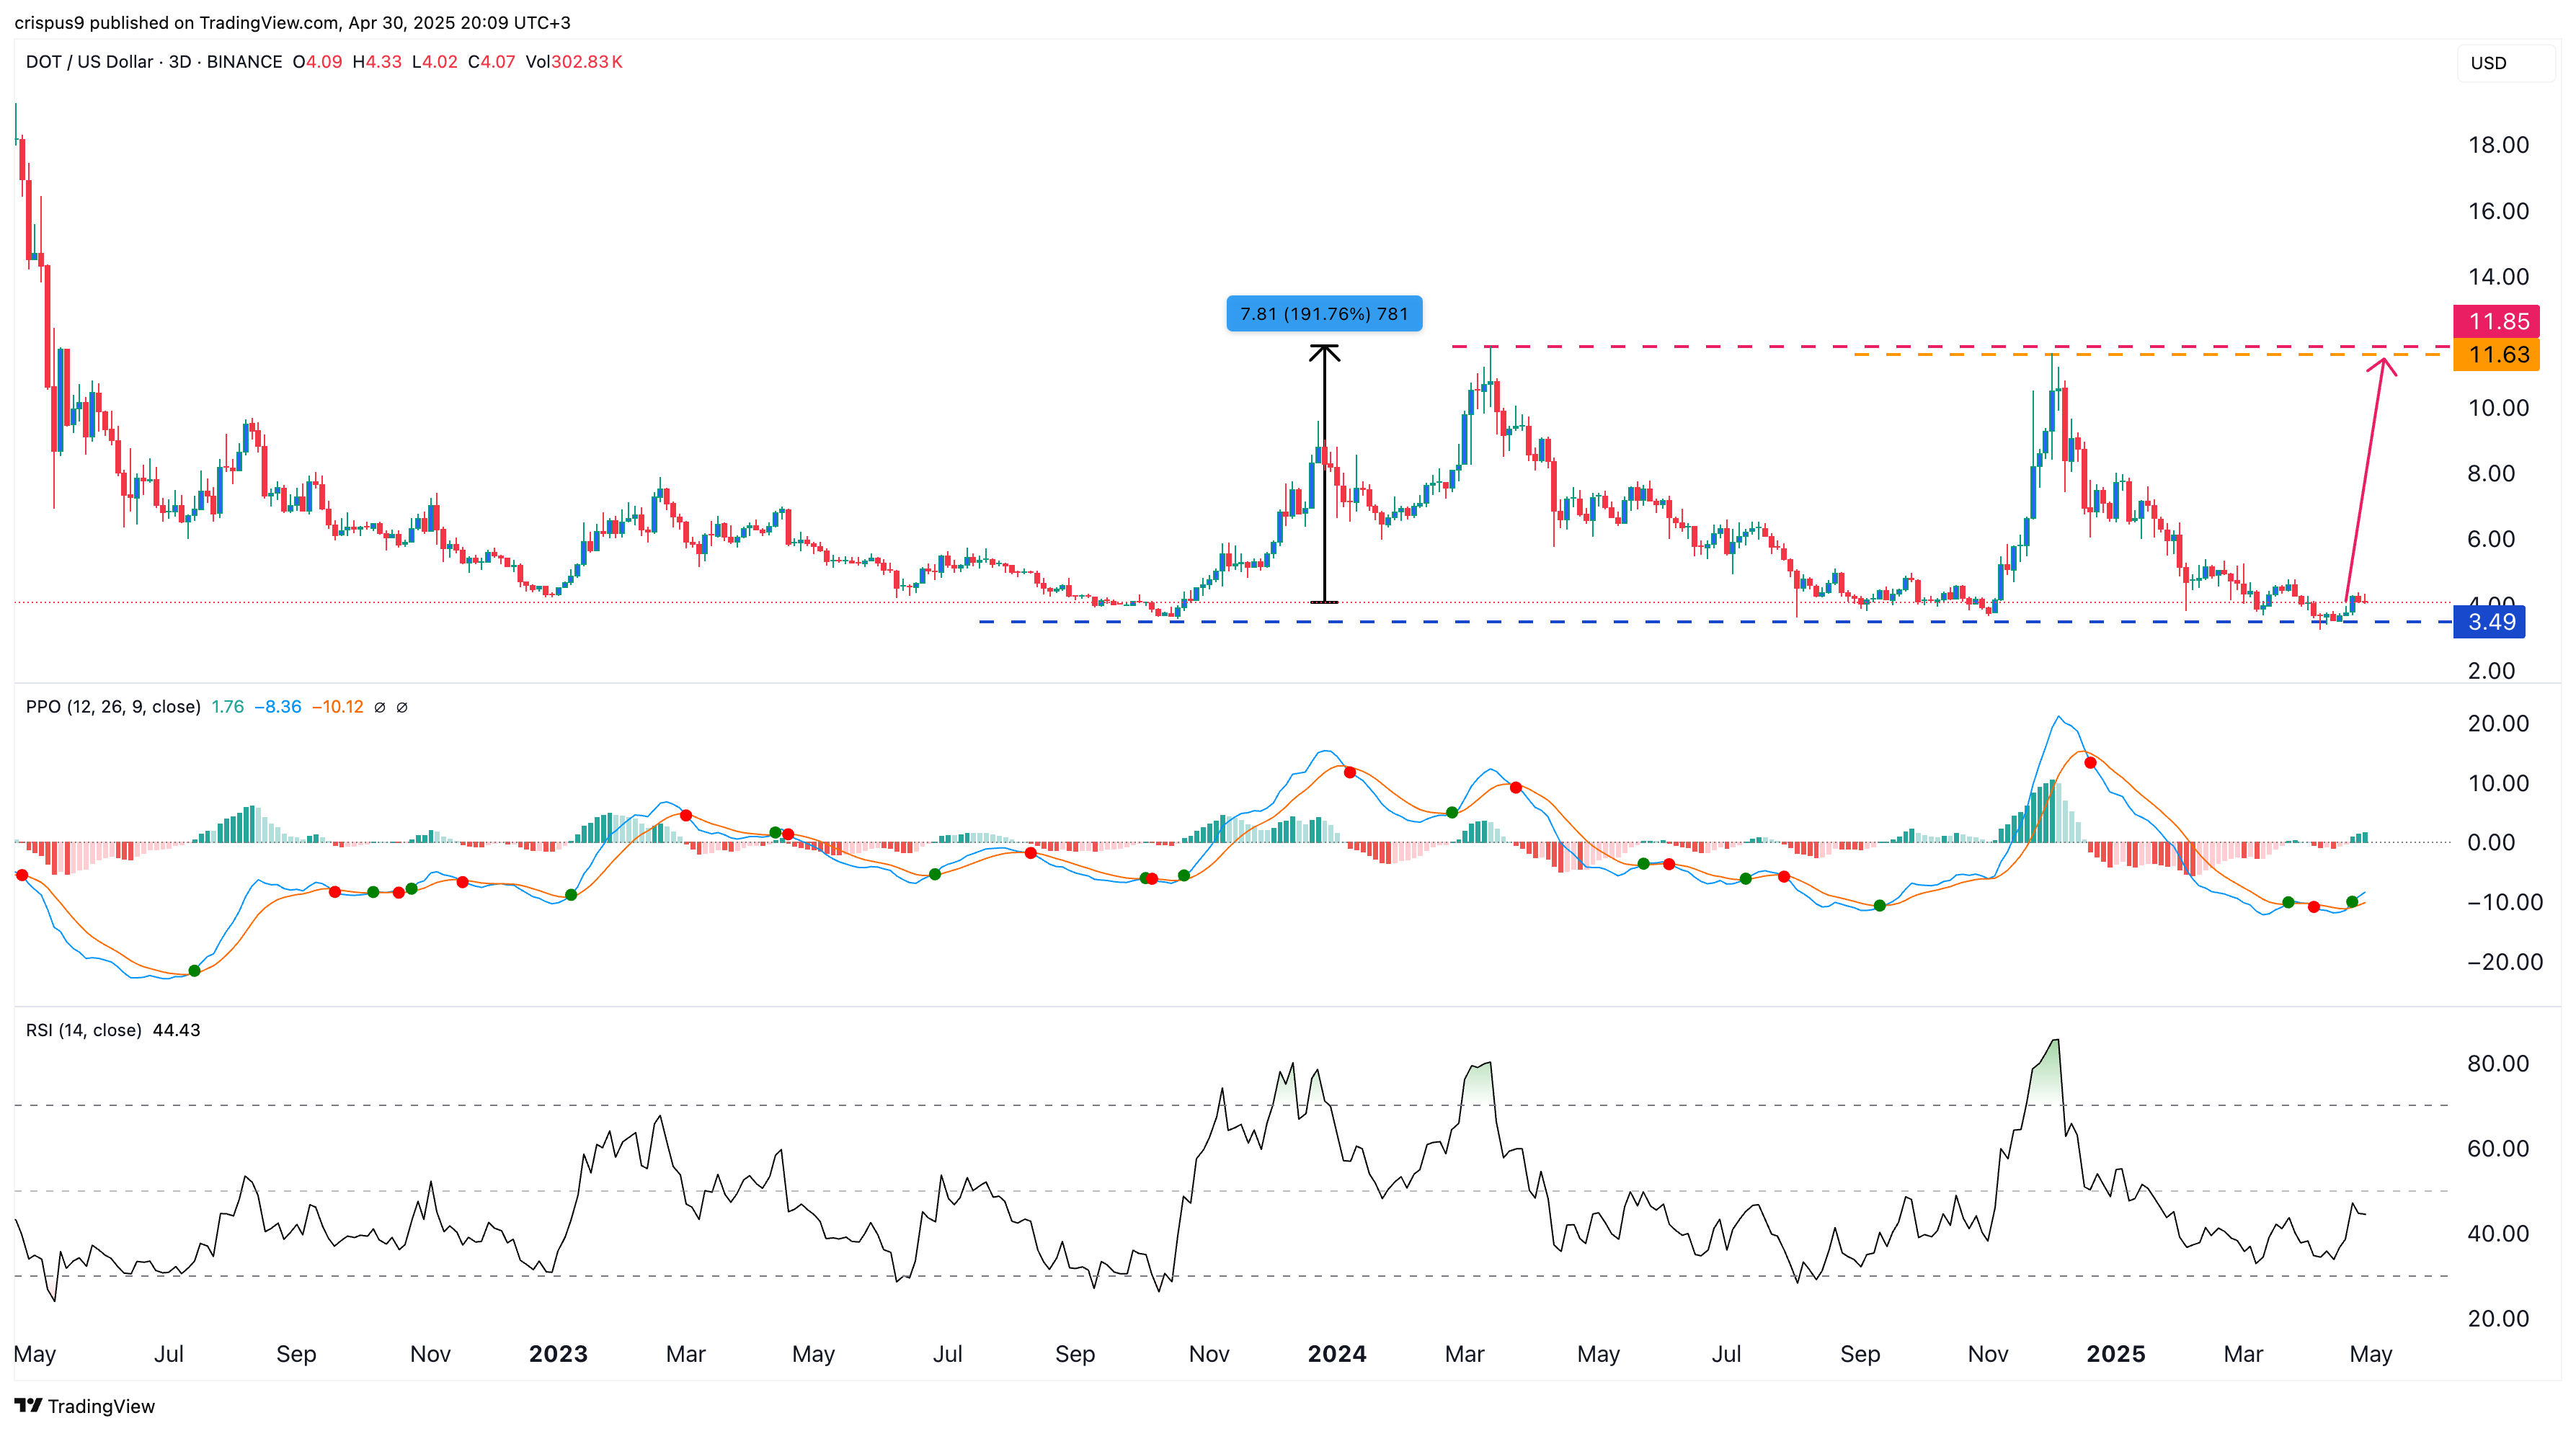Image resolution: width=2576 pixels, height=1431 pixels.
Task: Select the RSI (14, close) indicator label
Action: coord(83,1030)
